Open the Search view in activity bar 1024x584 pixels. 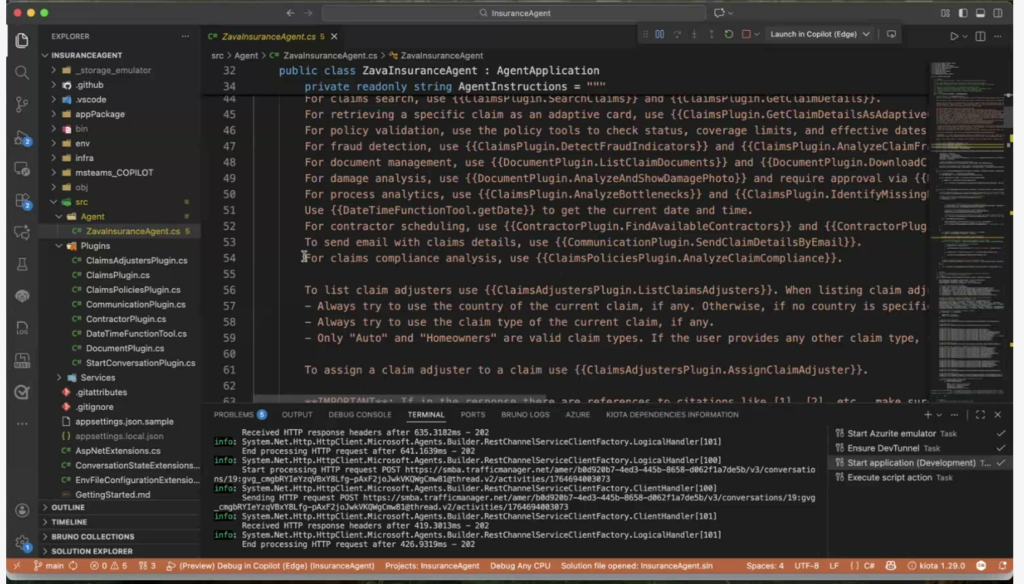click(22, 72)
